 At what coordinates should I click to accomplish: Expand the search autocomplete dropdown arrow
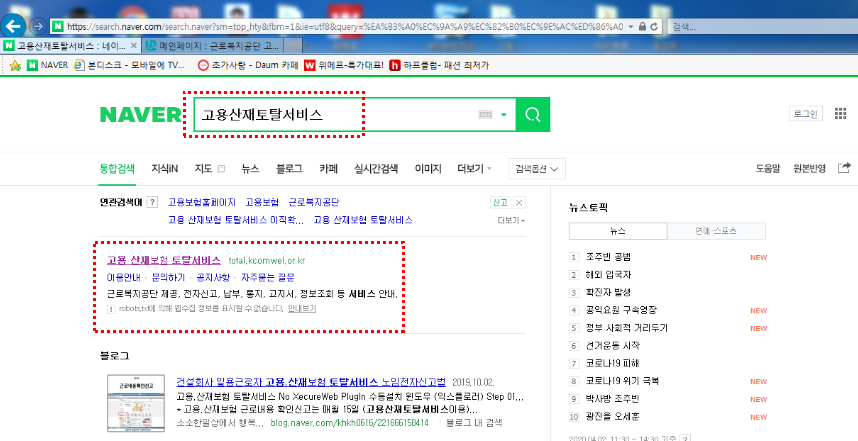(504, 115)
